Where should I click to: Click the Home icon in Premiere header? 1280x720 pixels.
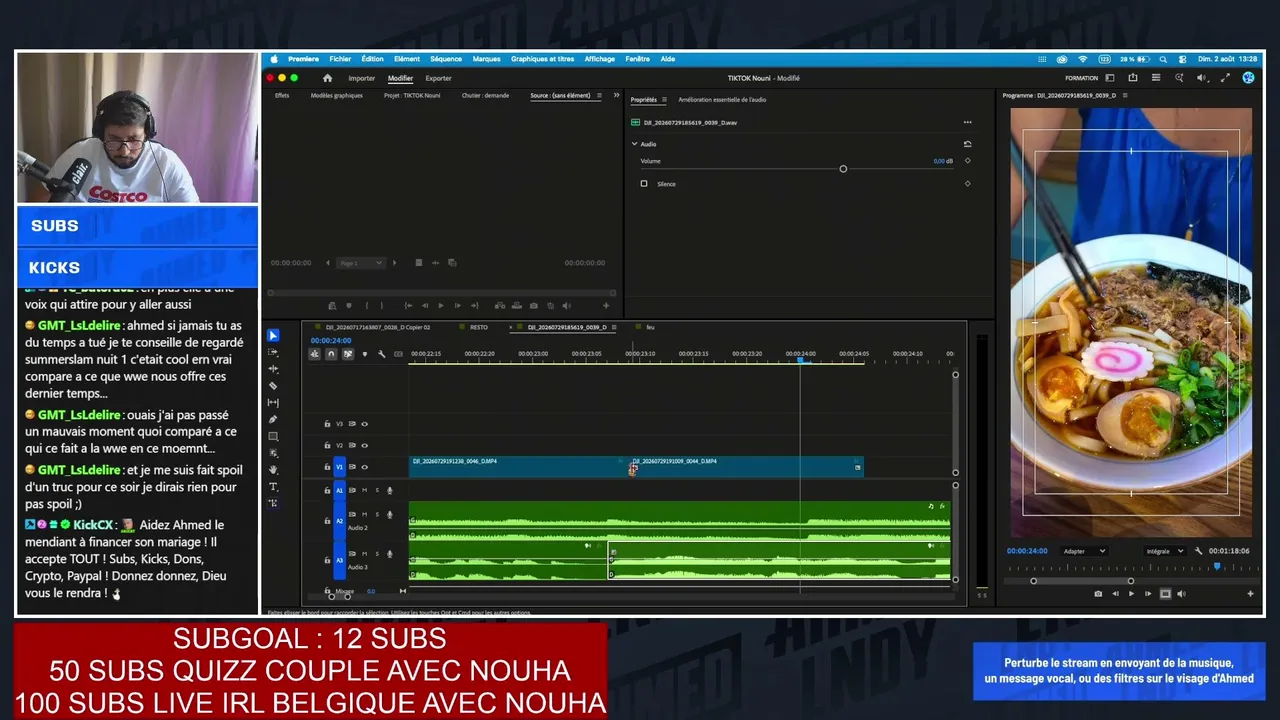[327, 78]
